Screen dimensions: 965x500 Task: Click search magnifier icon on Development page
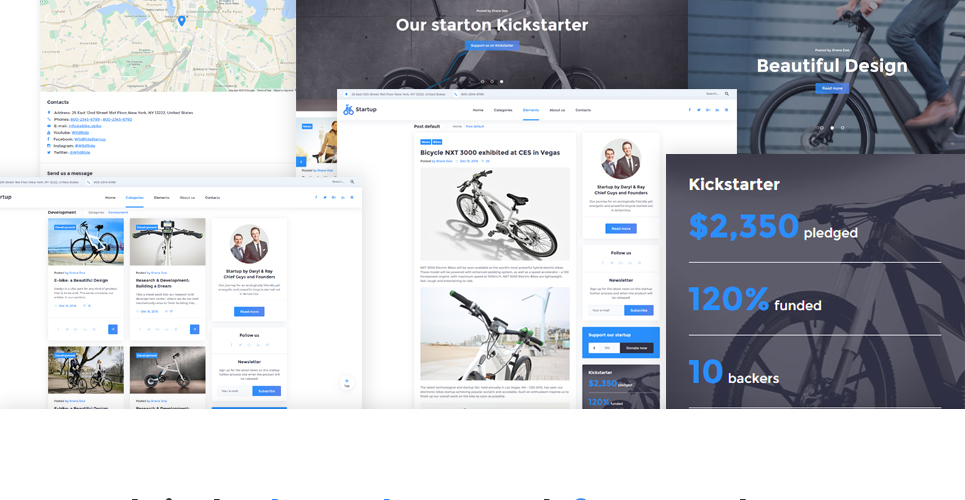[352, 182]
